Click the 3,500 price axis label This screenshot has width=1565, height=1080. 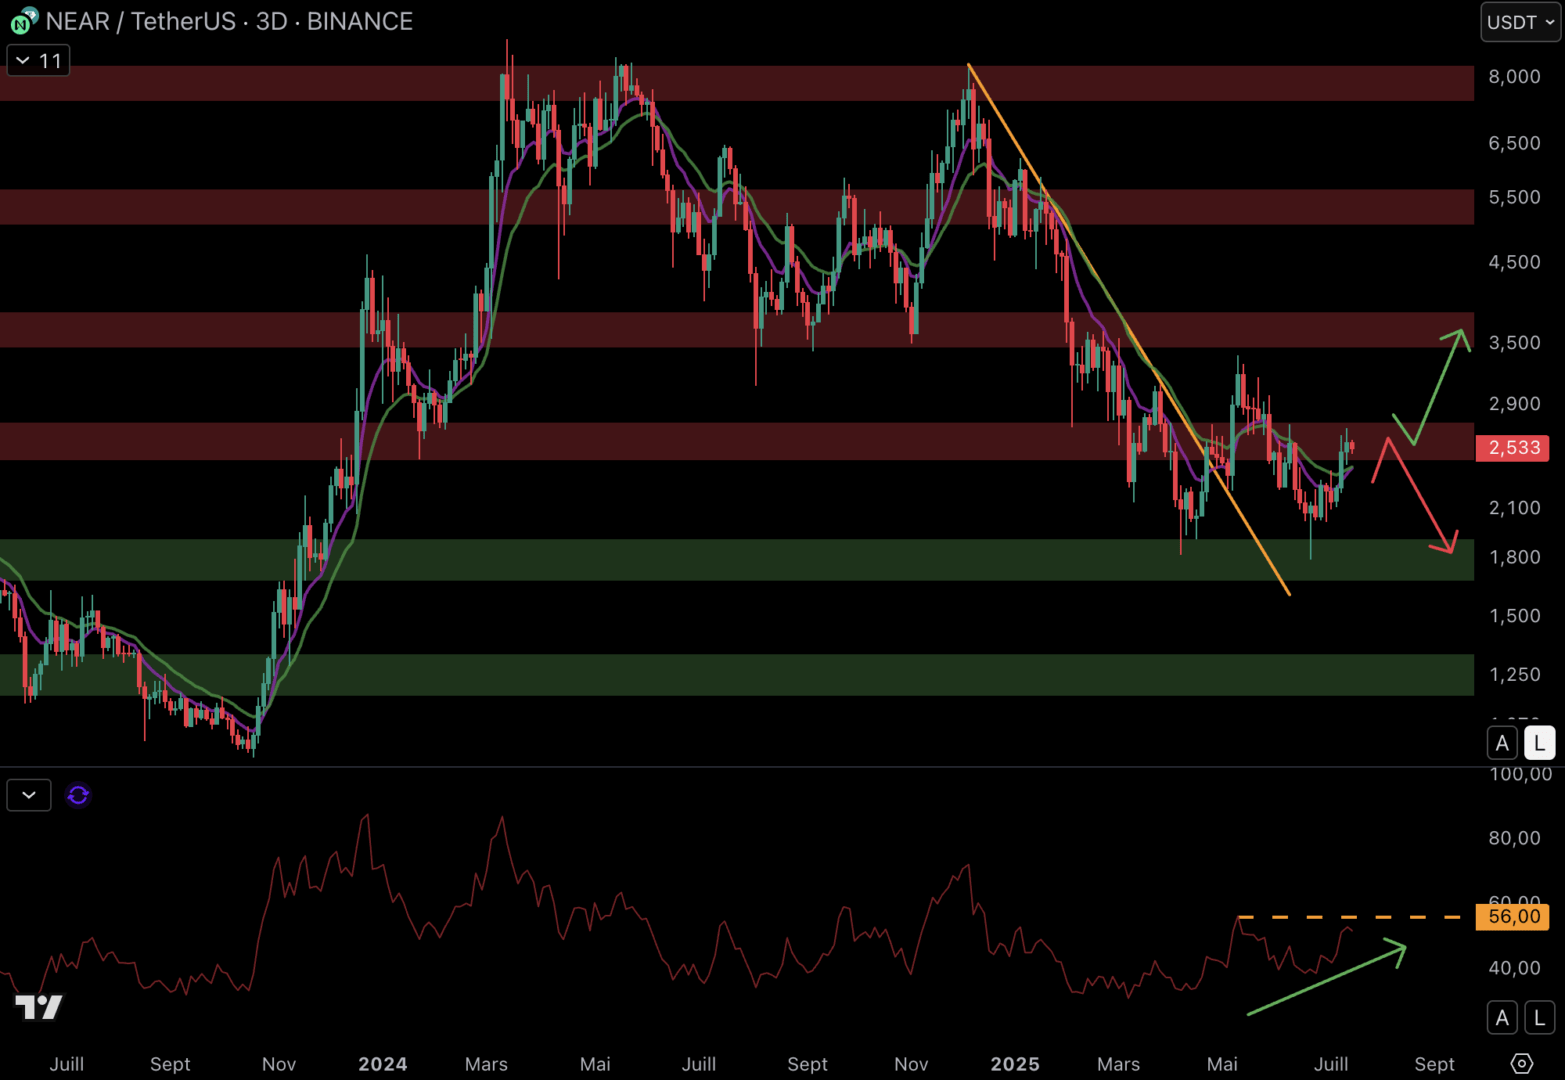(1514, 342)
